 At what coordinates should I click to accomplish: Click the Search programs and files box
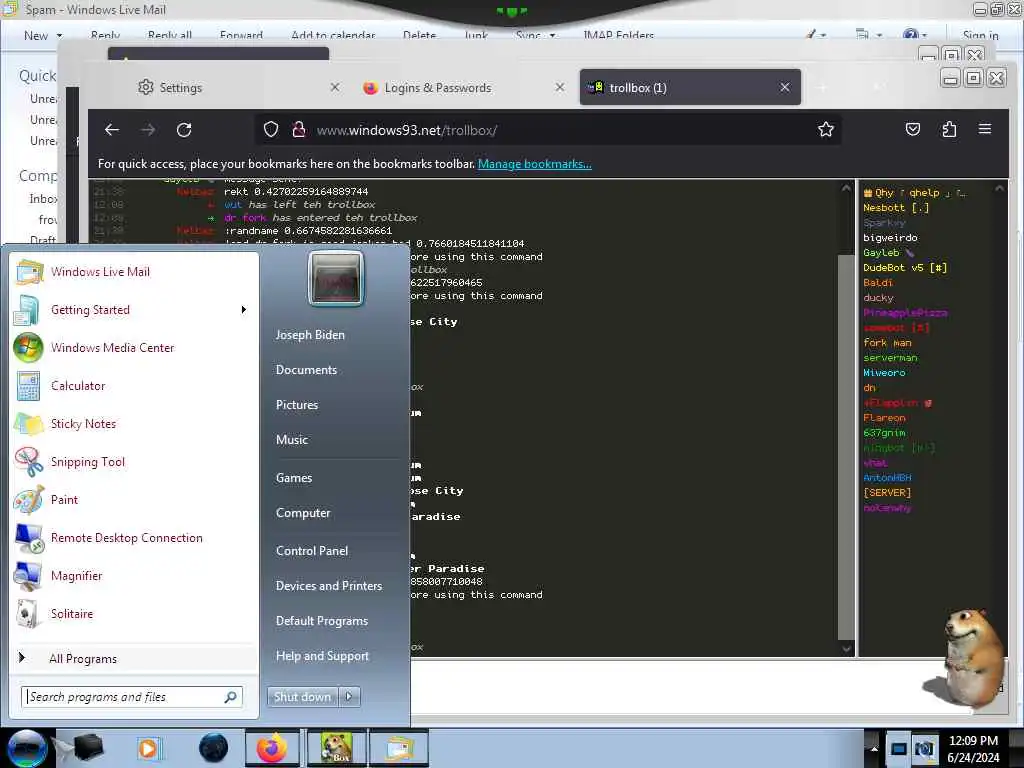132,697
